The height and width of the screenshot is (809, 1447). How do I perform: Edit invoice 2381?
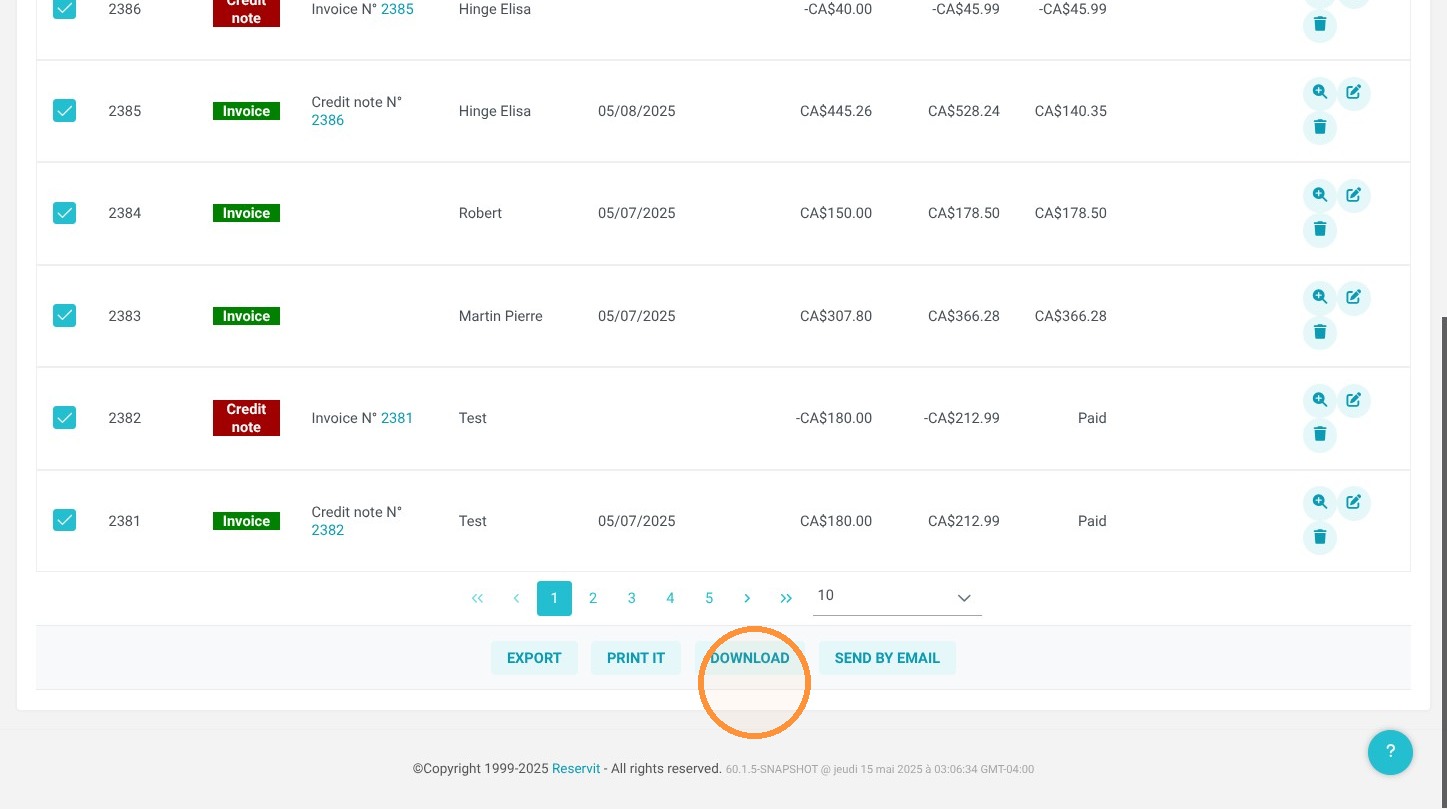point(1354,503)
